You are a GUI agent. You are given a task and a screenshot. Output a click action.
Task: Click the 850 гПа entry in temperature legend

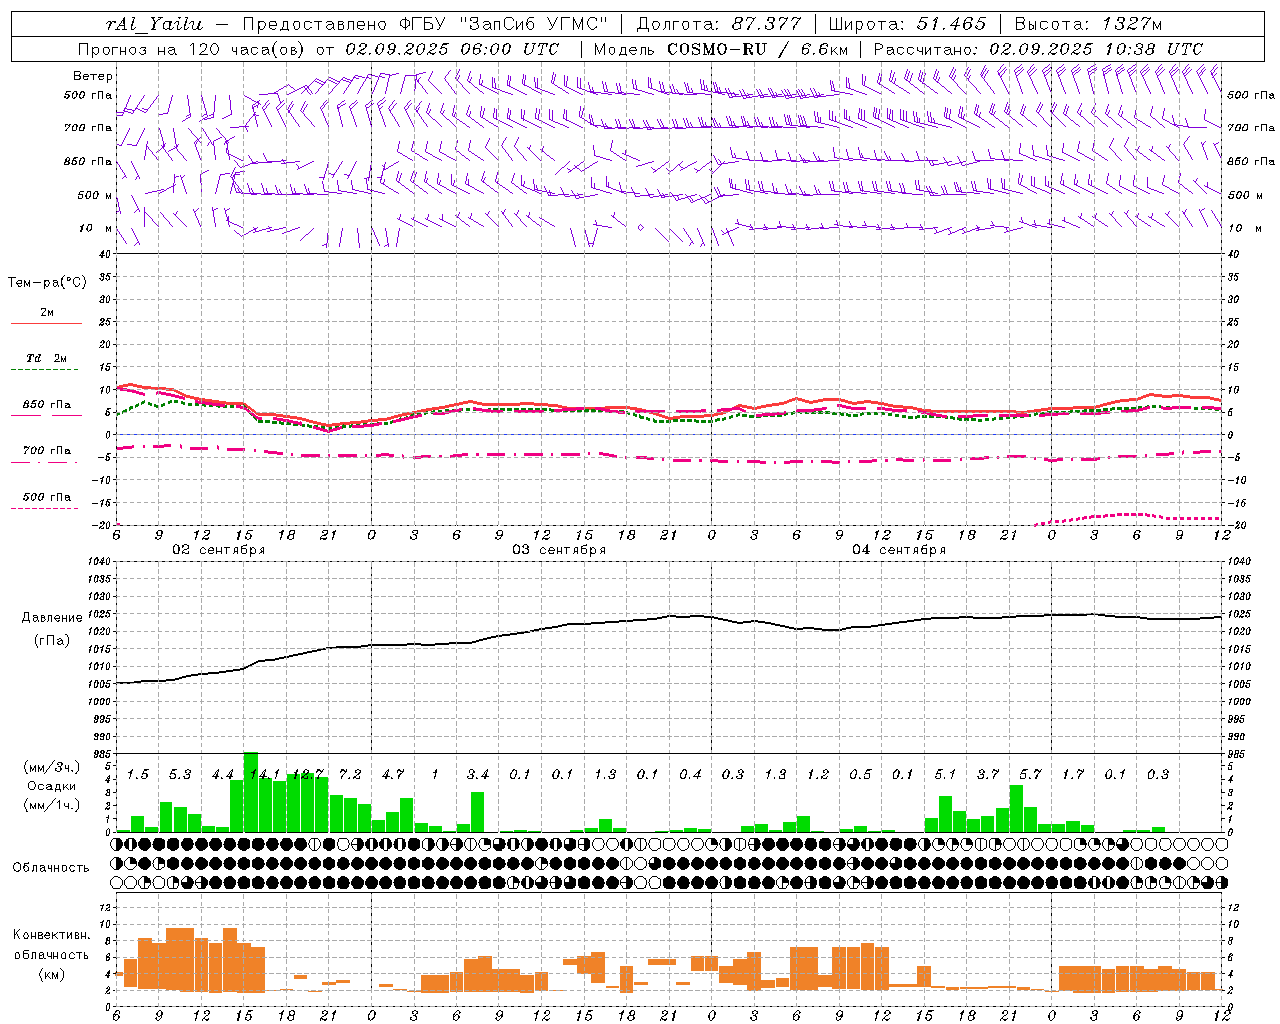47,405
